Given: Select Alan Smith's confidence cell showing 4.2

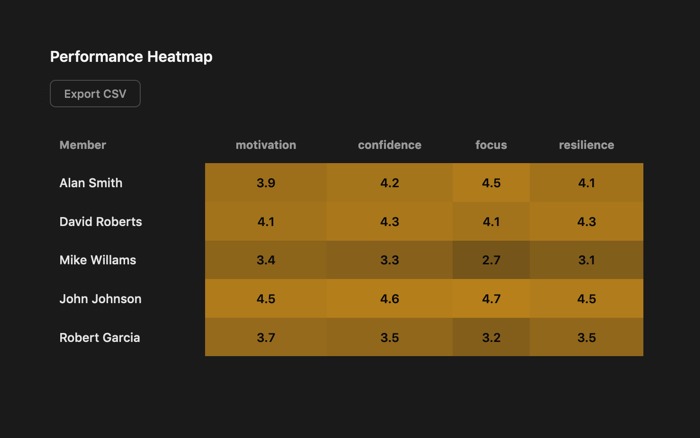Looking at the screenshot, I should [x=390, y=183].
